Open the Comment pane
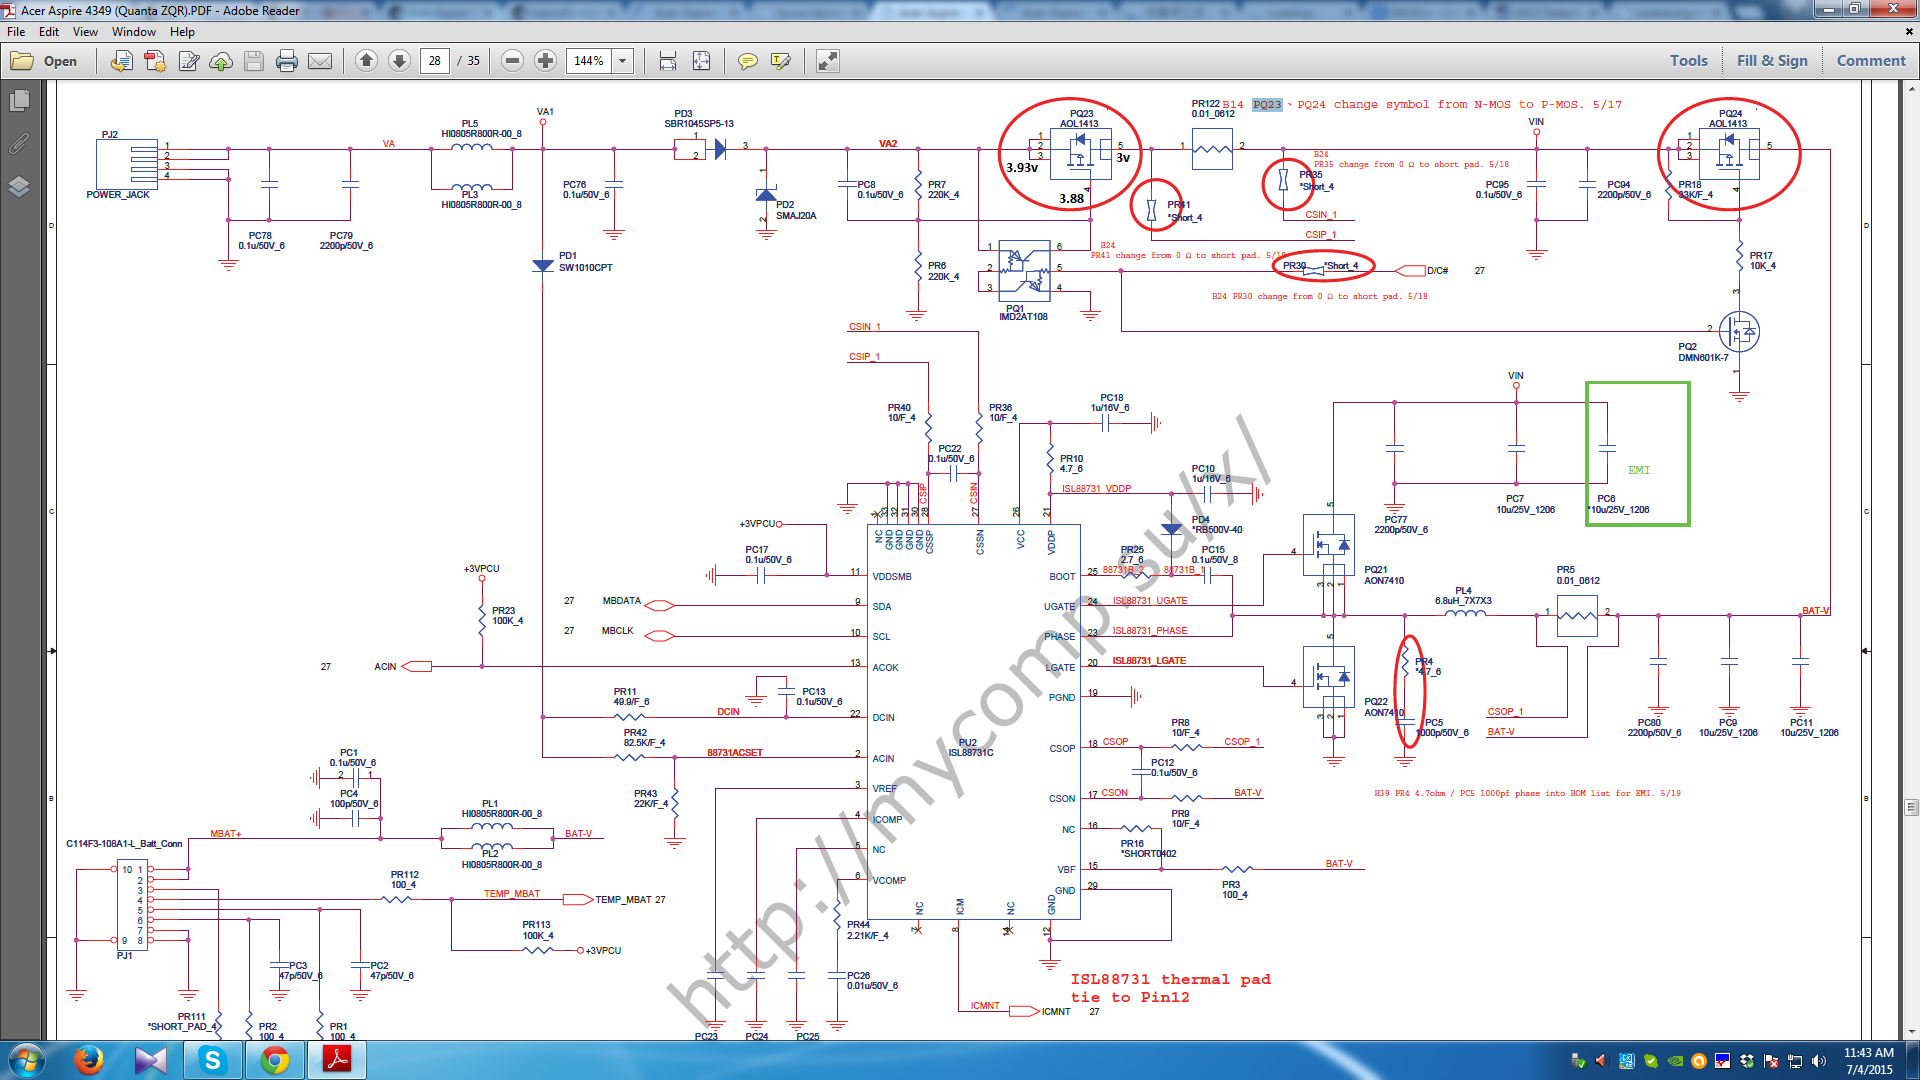Image resolution: width=1920 pixels, height=1080 pixels. pyautogui.click(x=1870, y=61)
